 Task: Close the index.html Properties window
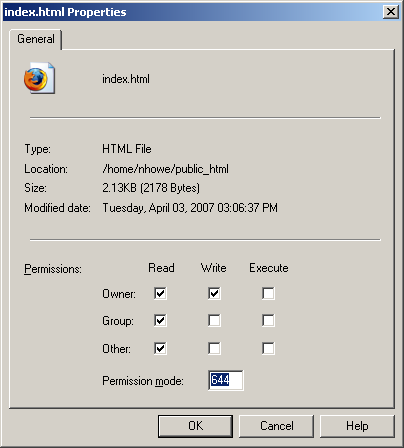[391, 12]
